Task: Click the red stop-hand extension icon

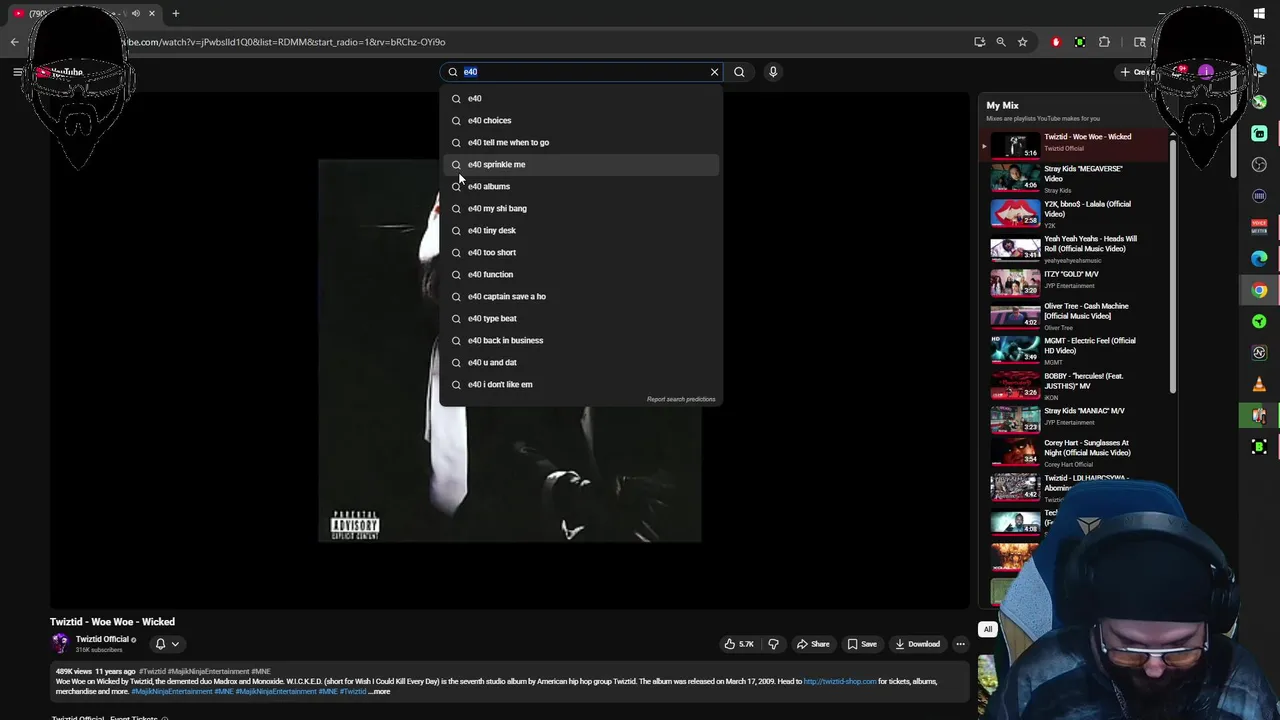Action: coord(1056,42)
